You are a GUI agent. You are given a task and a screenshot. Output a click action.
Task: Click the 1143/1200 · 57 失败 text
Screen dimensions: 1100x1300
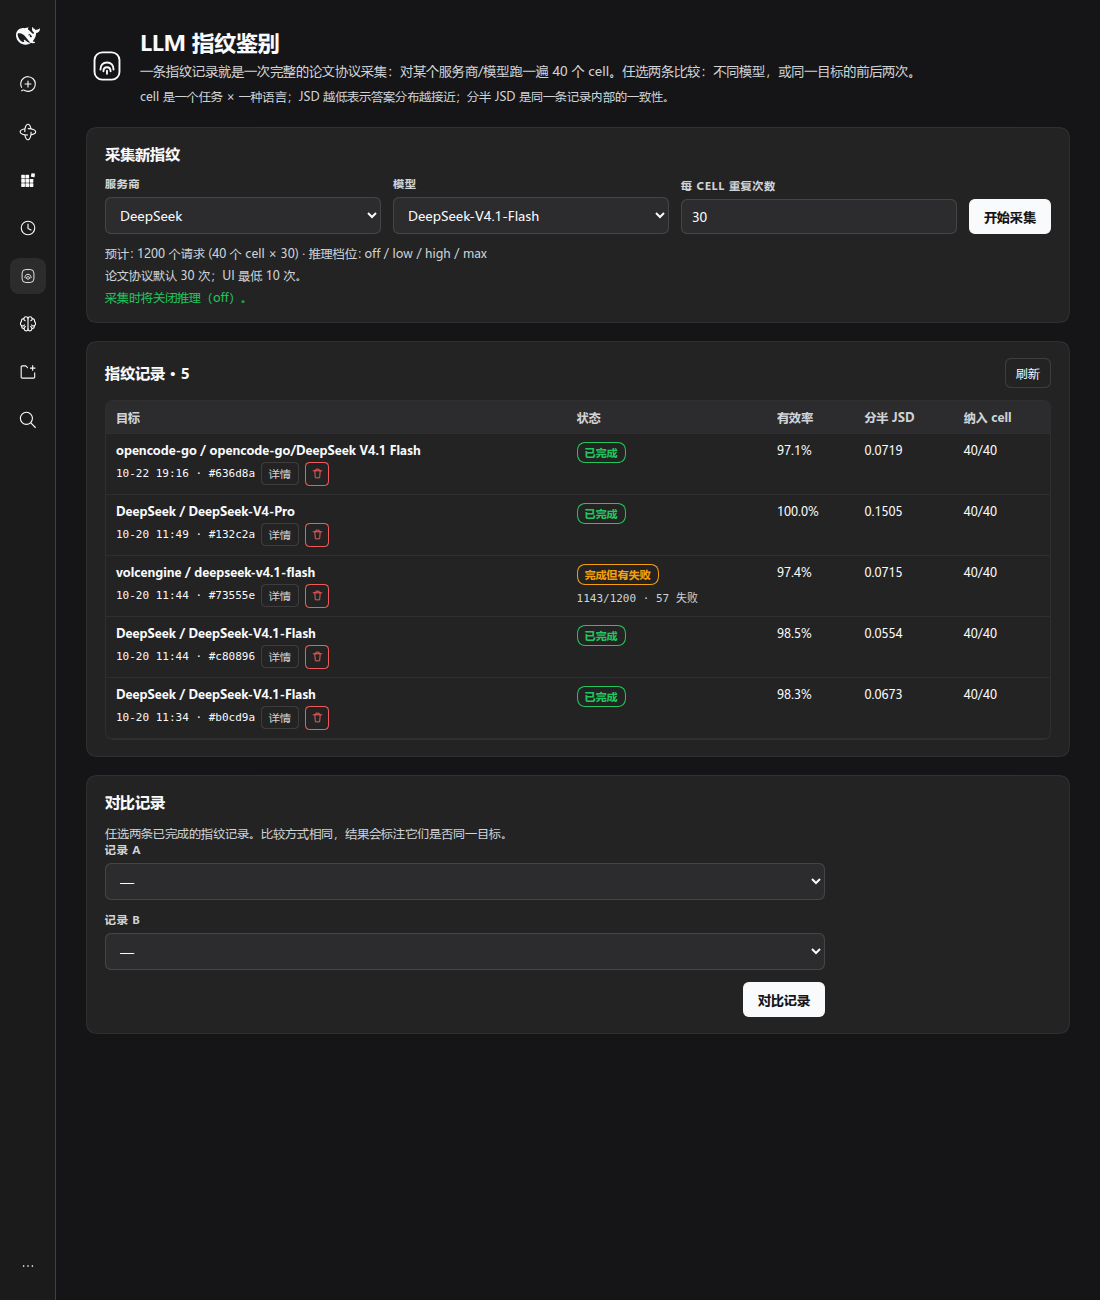coord(637,598)
